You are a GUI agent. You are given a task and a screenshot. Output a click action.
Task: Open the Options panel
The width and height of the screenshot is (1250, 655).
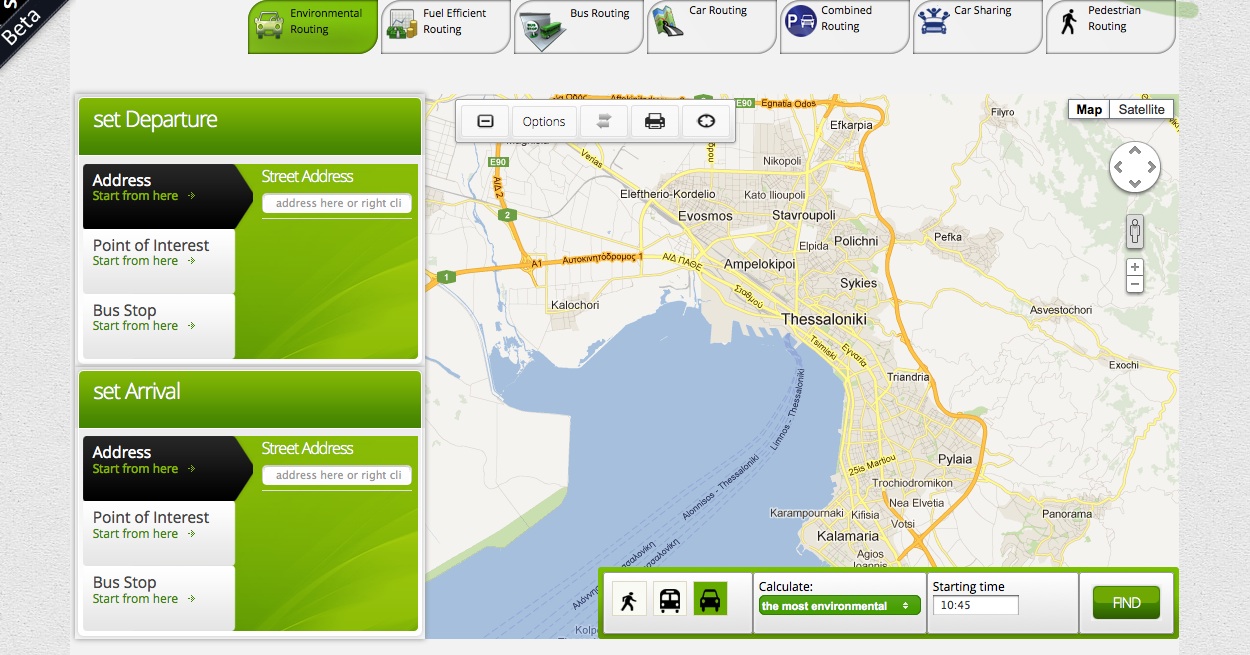pos(543,120)
